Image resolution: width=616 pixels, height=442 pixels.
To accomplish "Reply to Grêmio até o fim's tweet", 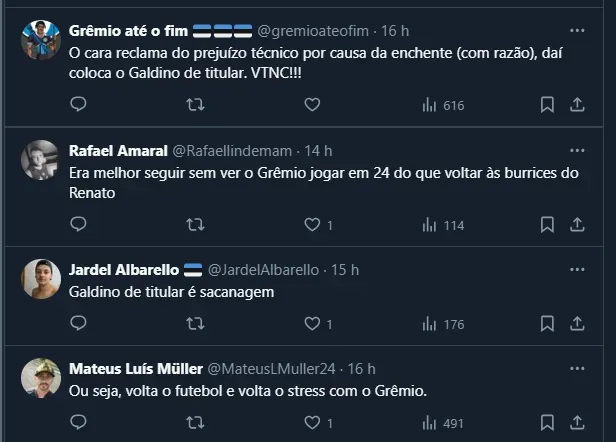I will tap(79, 104).
